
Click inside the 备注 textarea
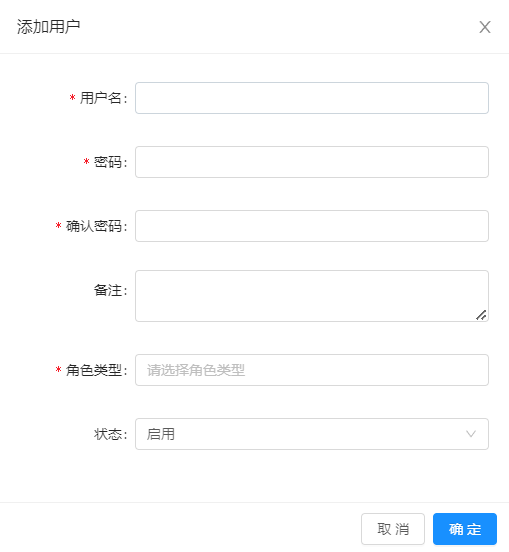(x=312, y=296)
